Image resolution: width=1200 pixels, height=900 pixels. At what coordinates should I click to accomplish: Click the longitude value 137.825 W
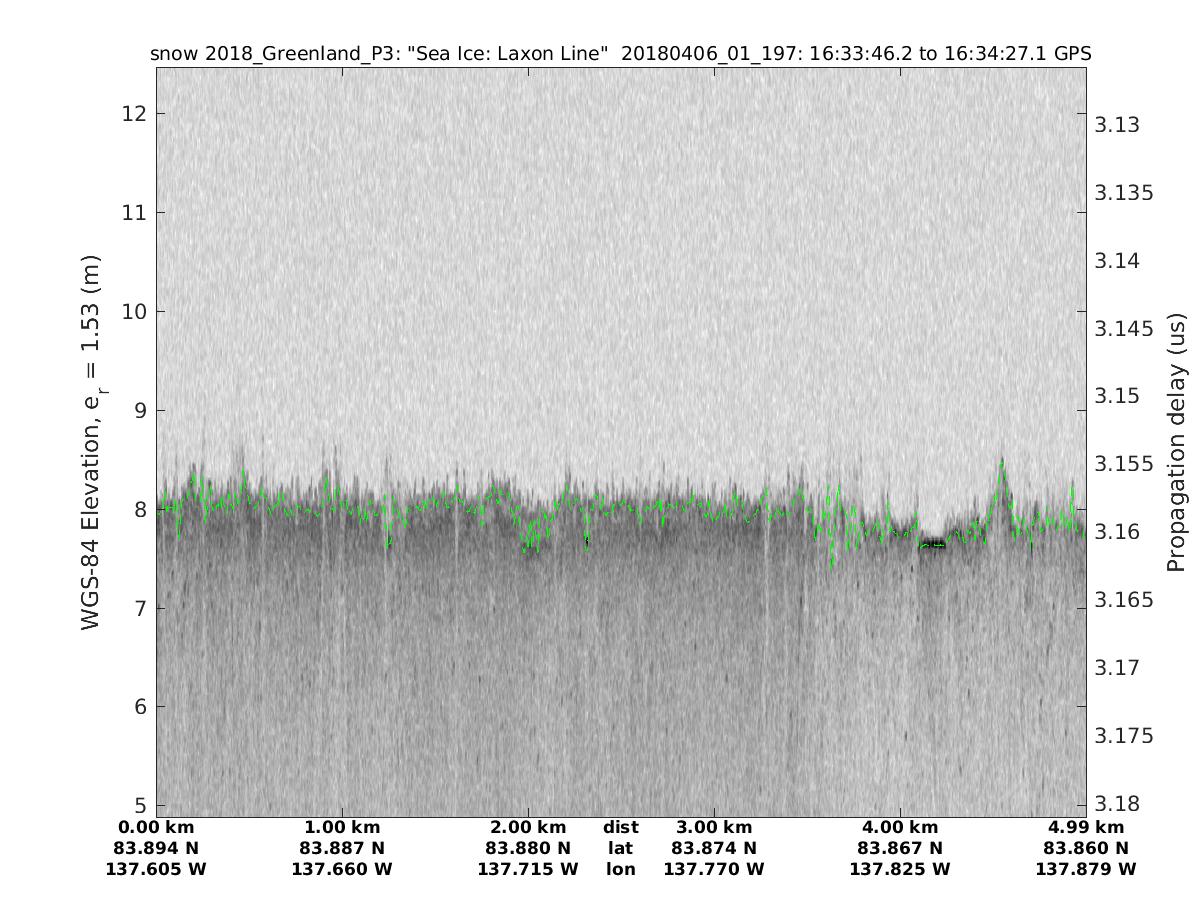click(900, 869)
